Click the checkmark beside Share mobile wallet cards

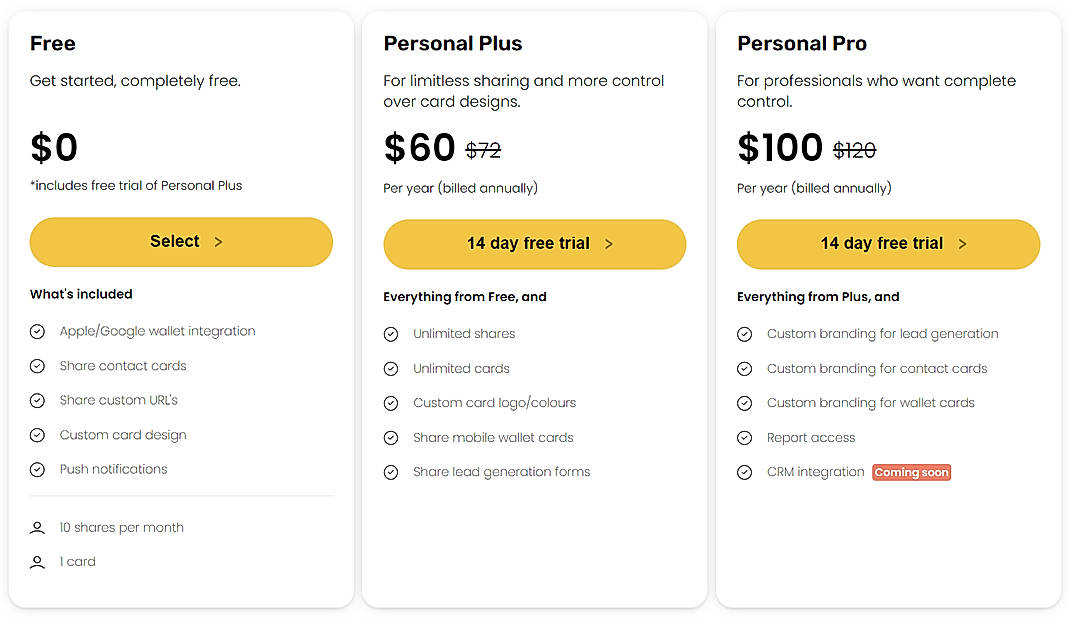pyautogui.click(x=391, y=437)
